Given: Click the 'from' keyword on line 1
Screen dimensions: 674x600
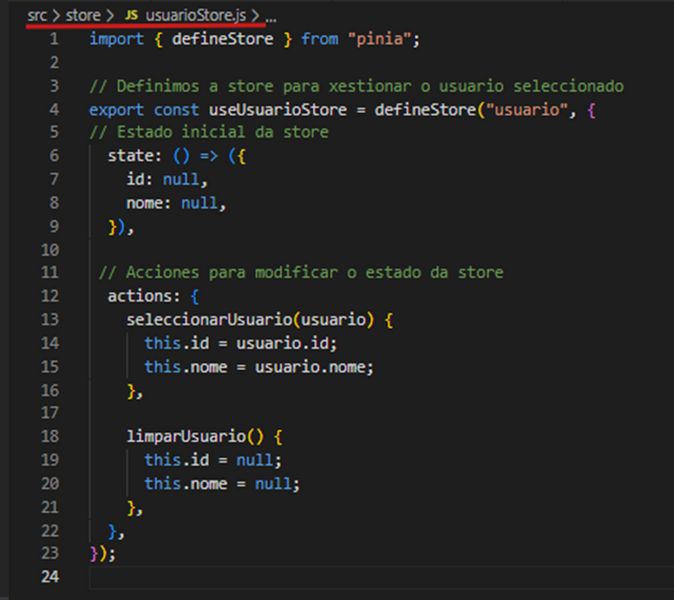Looking at the screenshot, I should (319, 39).
